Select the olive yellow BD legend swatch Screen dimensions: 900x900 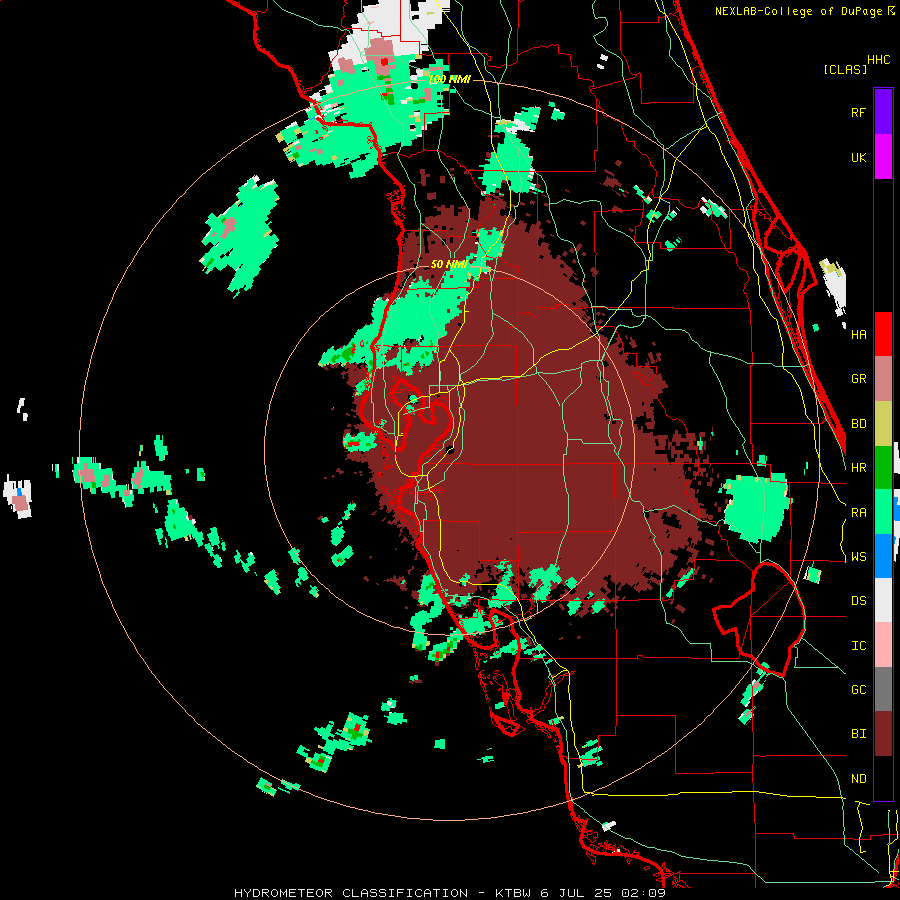coord(883,424)
